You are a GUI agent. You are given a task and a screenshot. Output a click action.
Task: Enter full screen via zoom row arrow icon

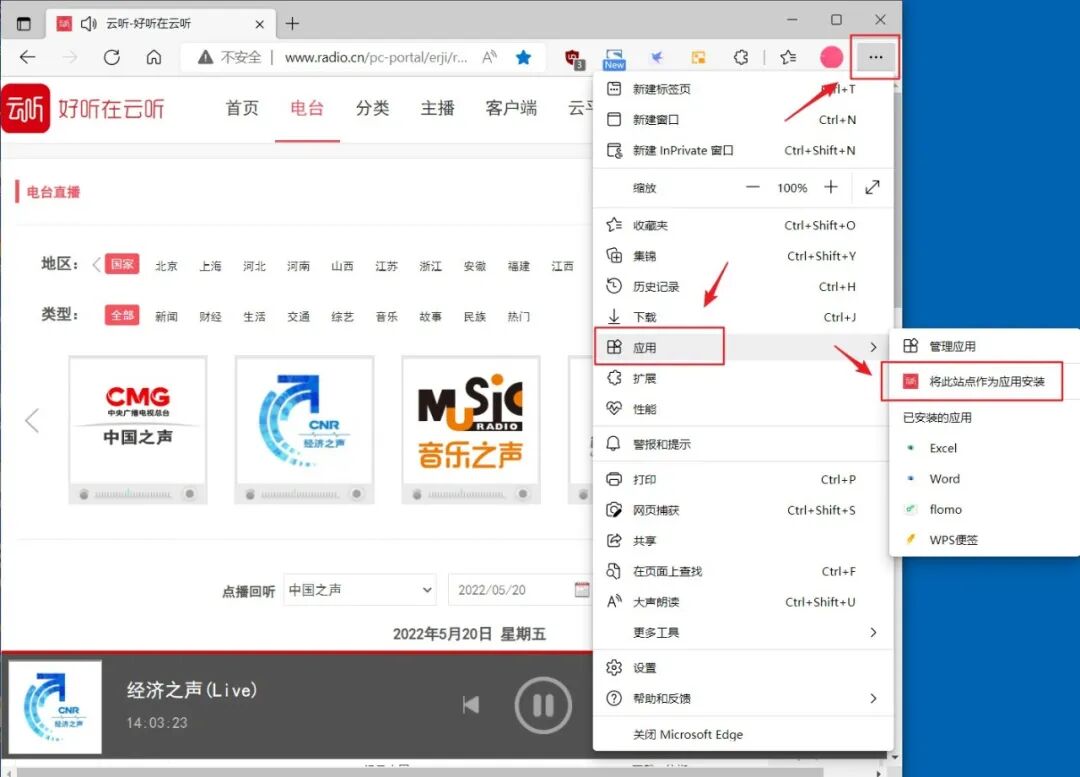[873, 187]
